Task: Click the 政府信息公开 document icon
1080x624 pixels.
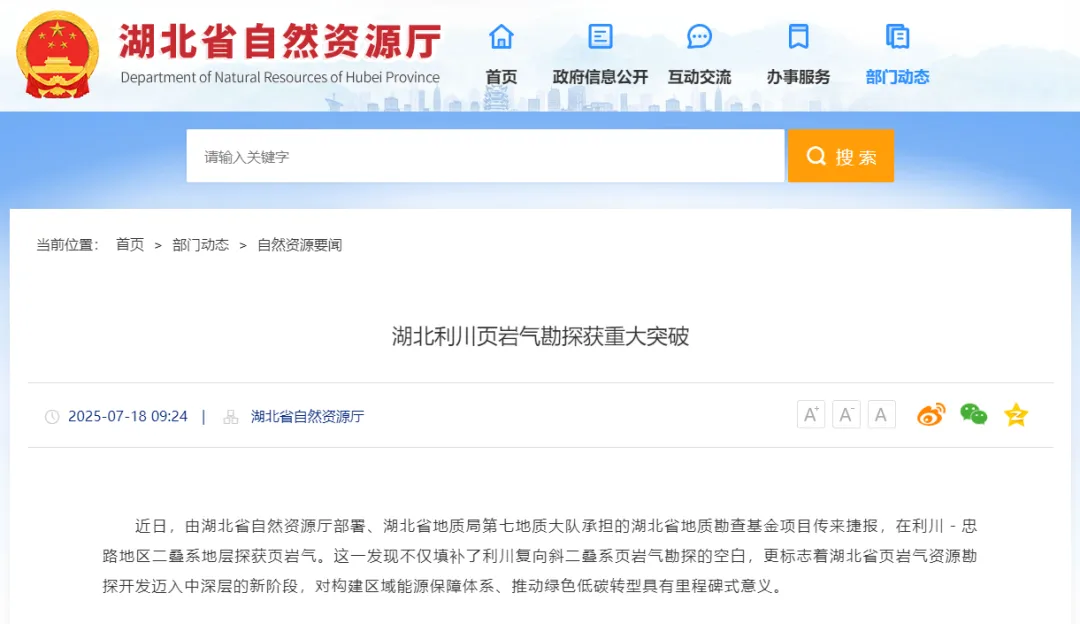Action: click(598, 36)
